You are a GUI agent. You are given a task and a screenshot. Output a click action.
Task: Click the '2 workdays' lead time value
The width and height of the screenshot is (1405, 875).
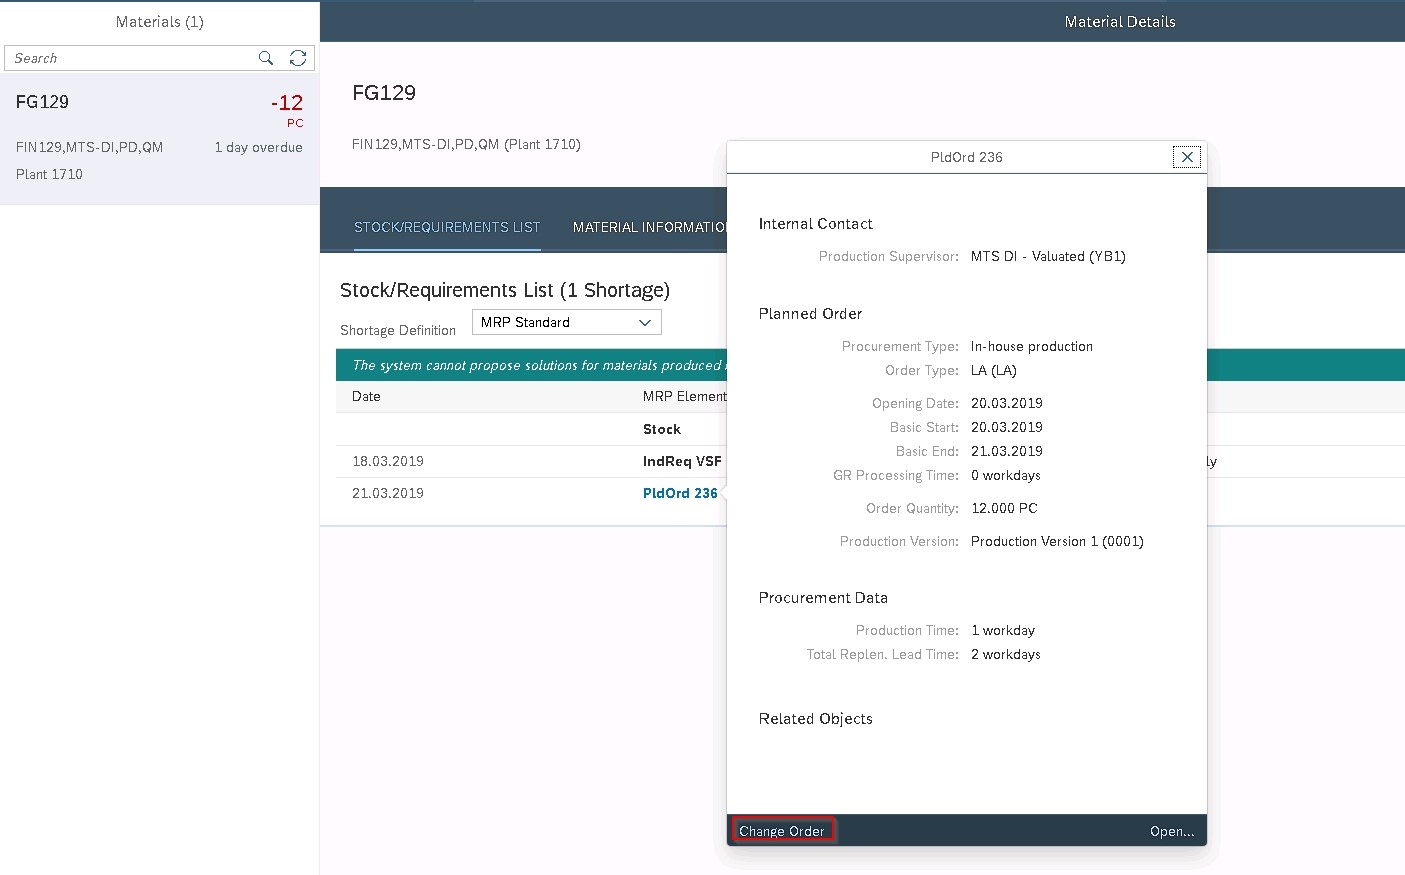coord(1006,654)
